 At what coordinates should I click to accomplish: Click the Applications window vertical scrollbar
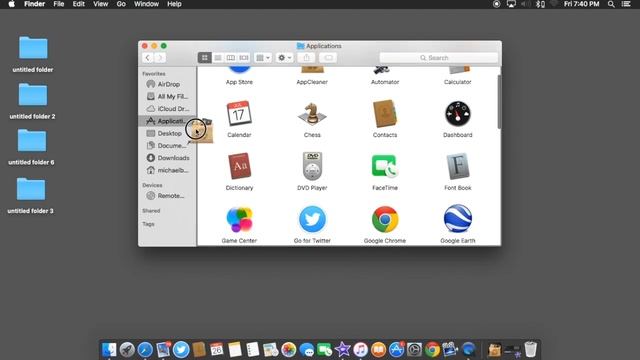[499, 102]
